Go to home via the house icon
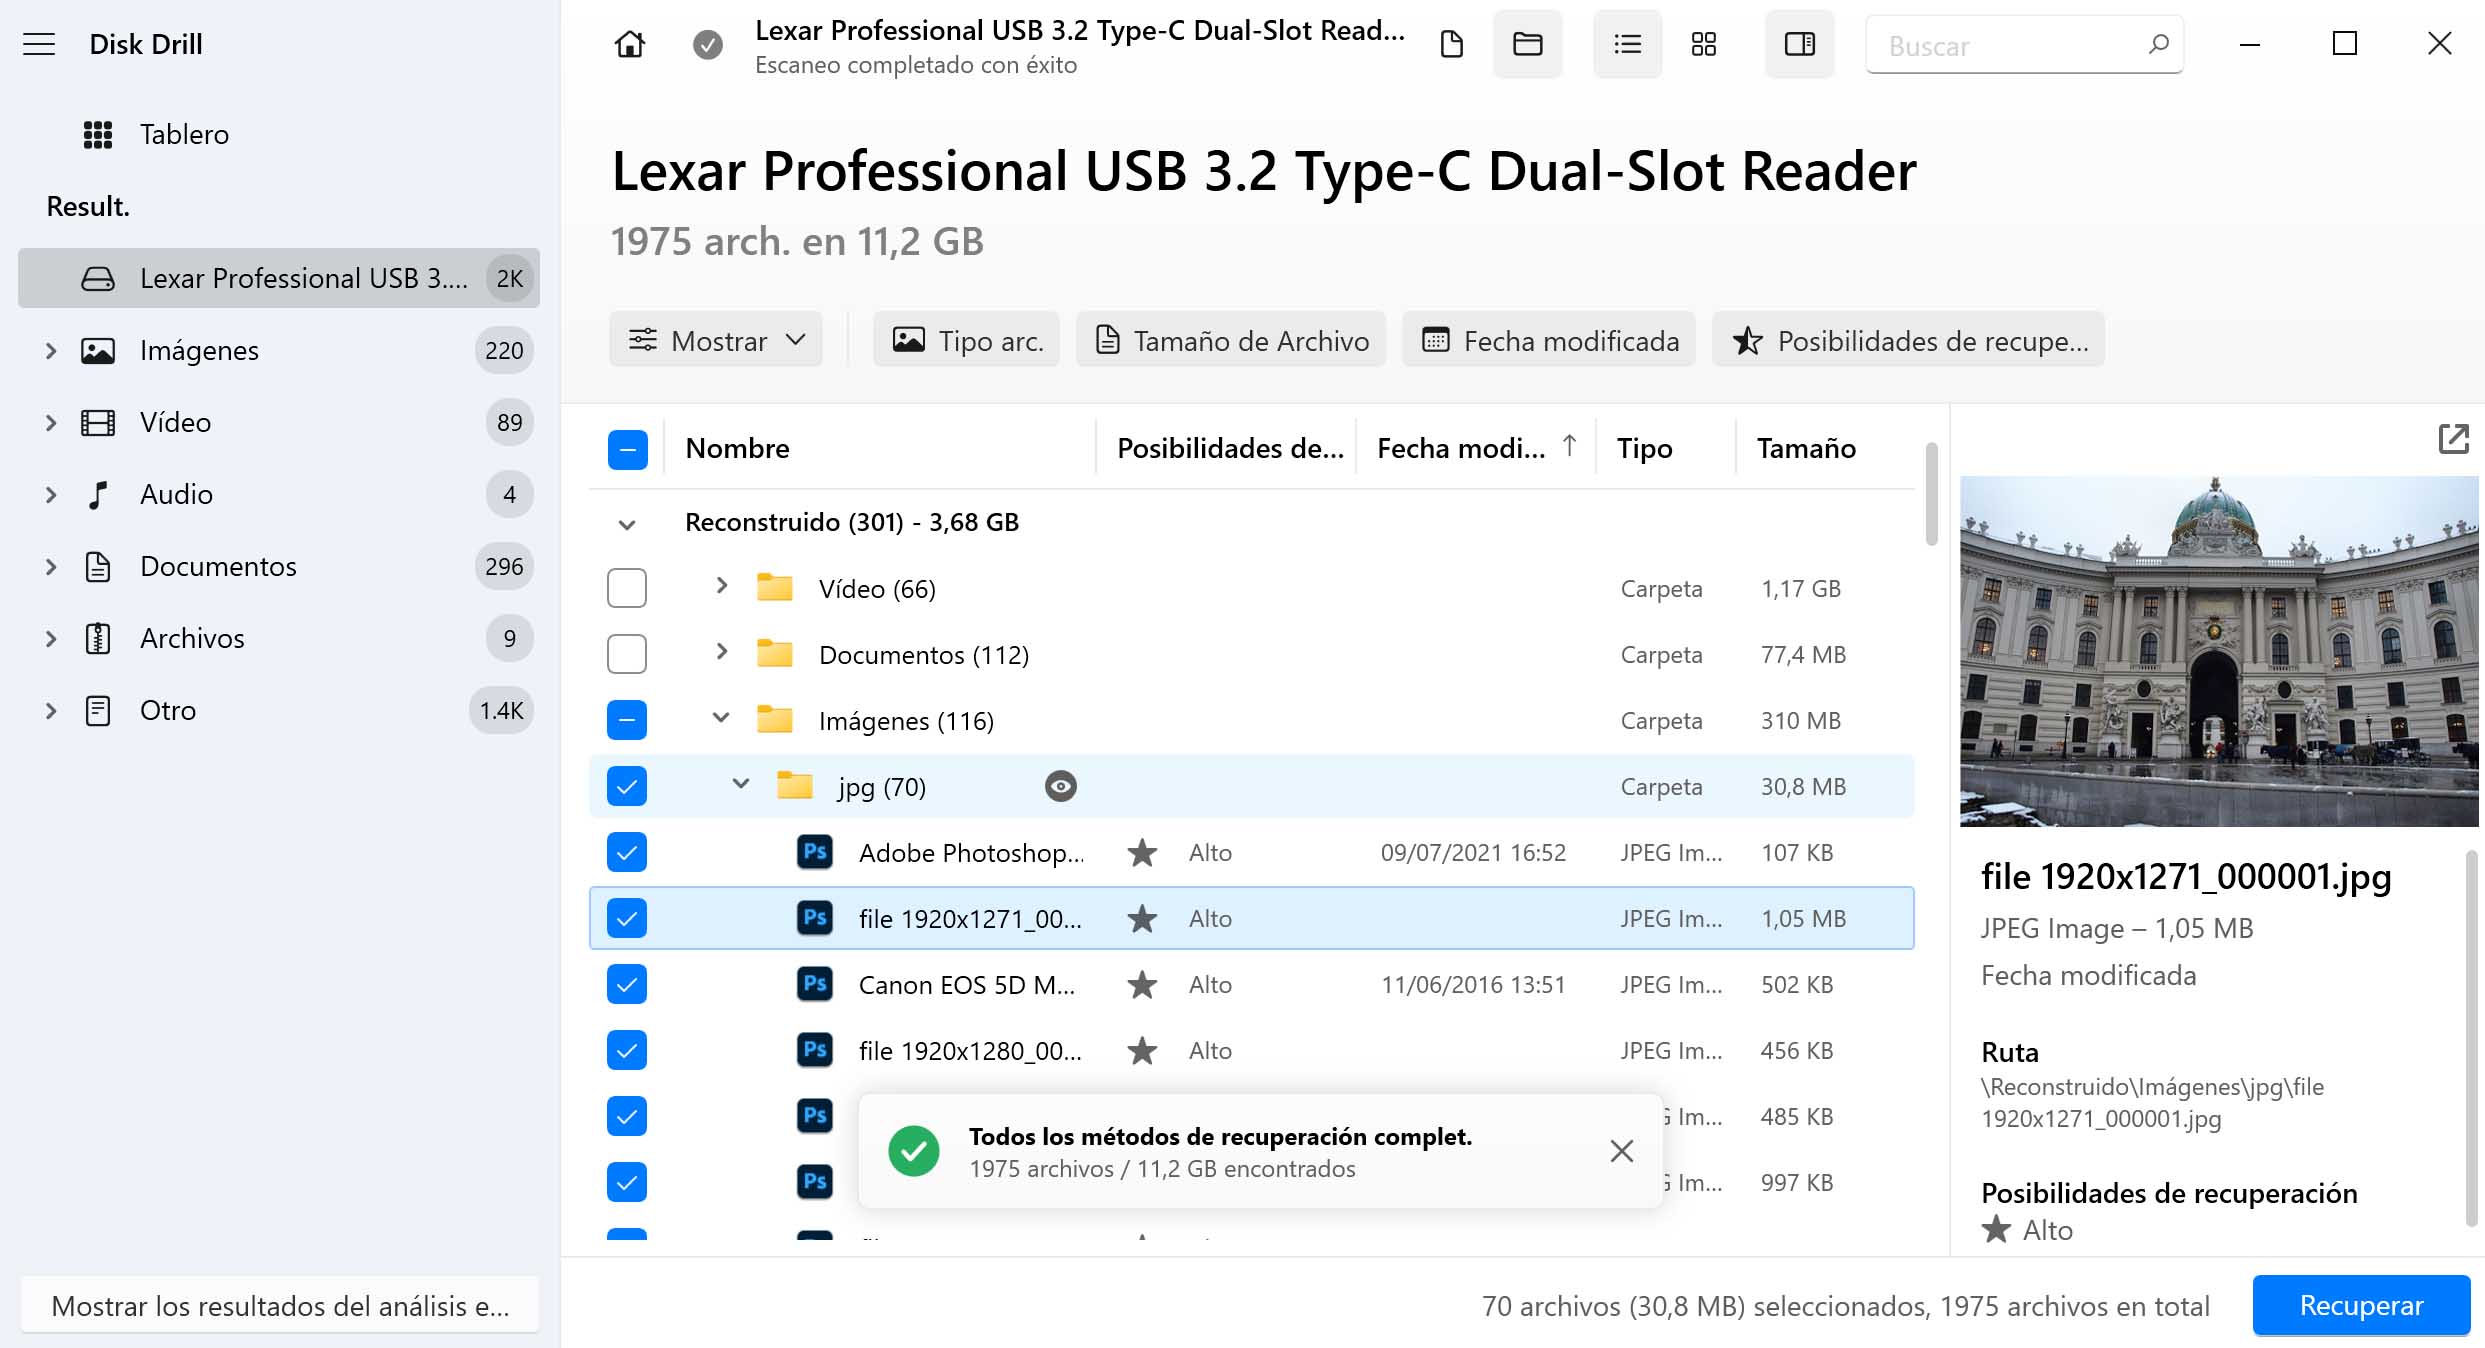The height and width of the screenshot is (1348, 2485). (629, 44)
